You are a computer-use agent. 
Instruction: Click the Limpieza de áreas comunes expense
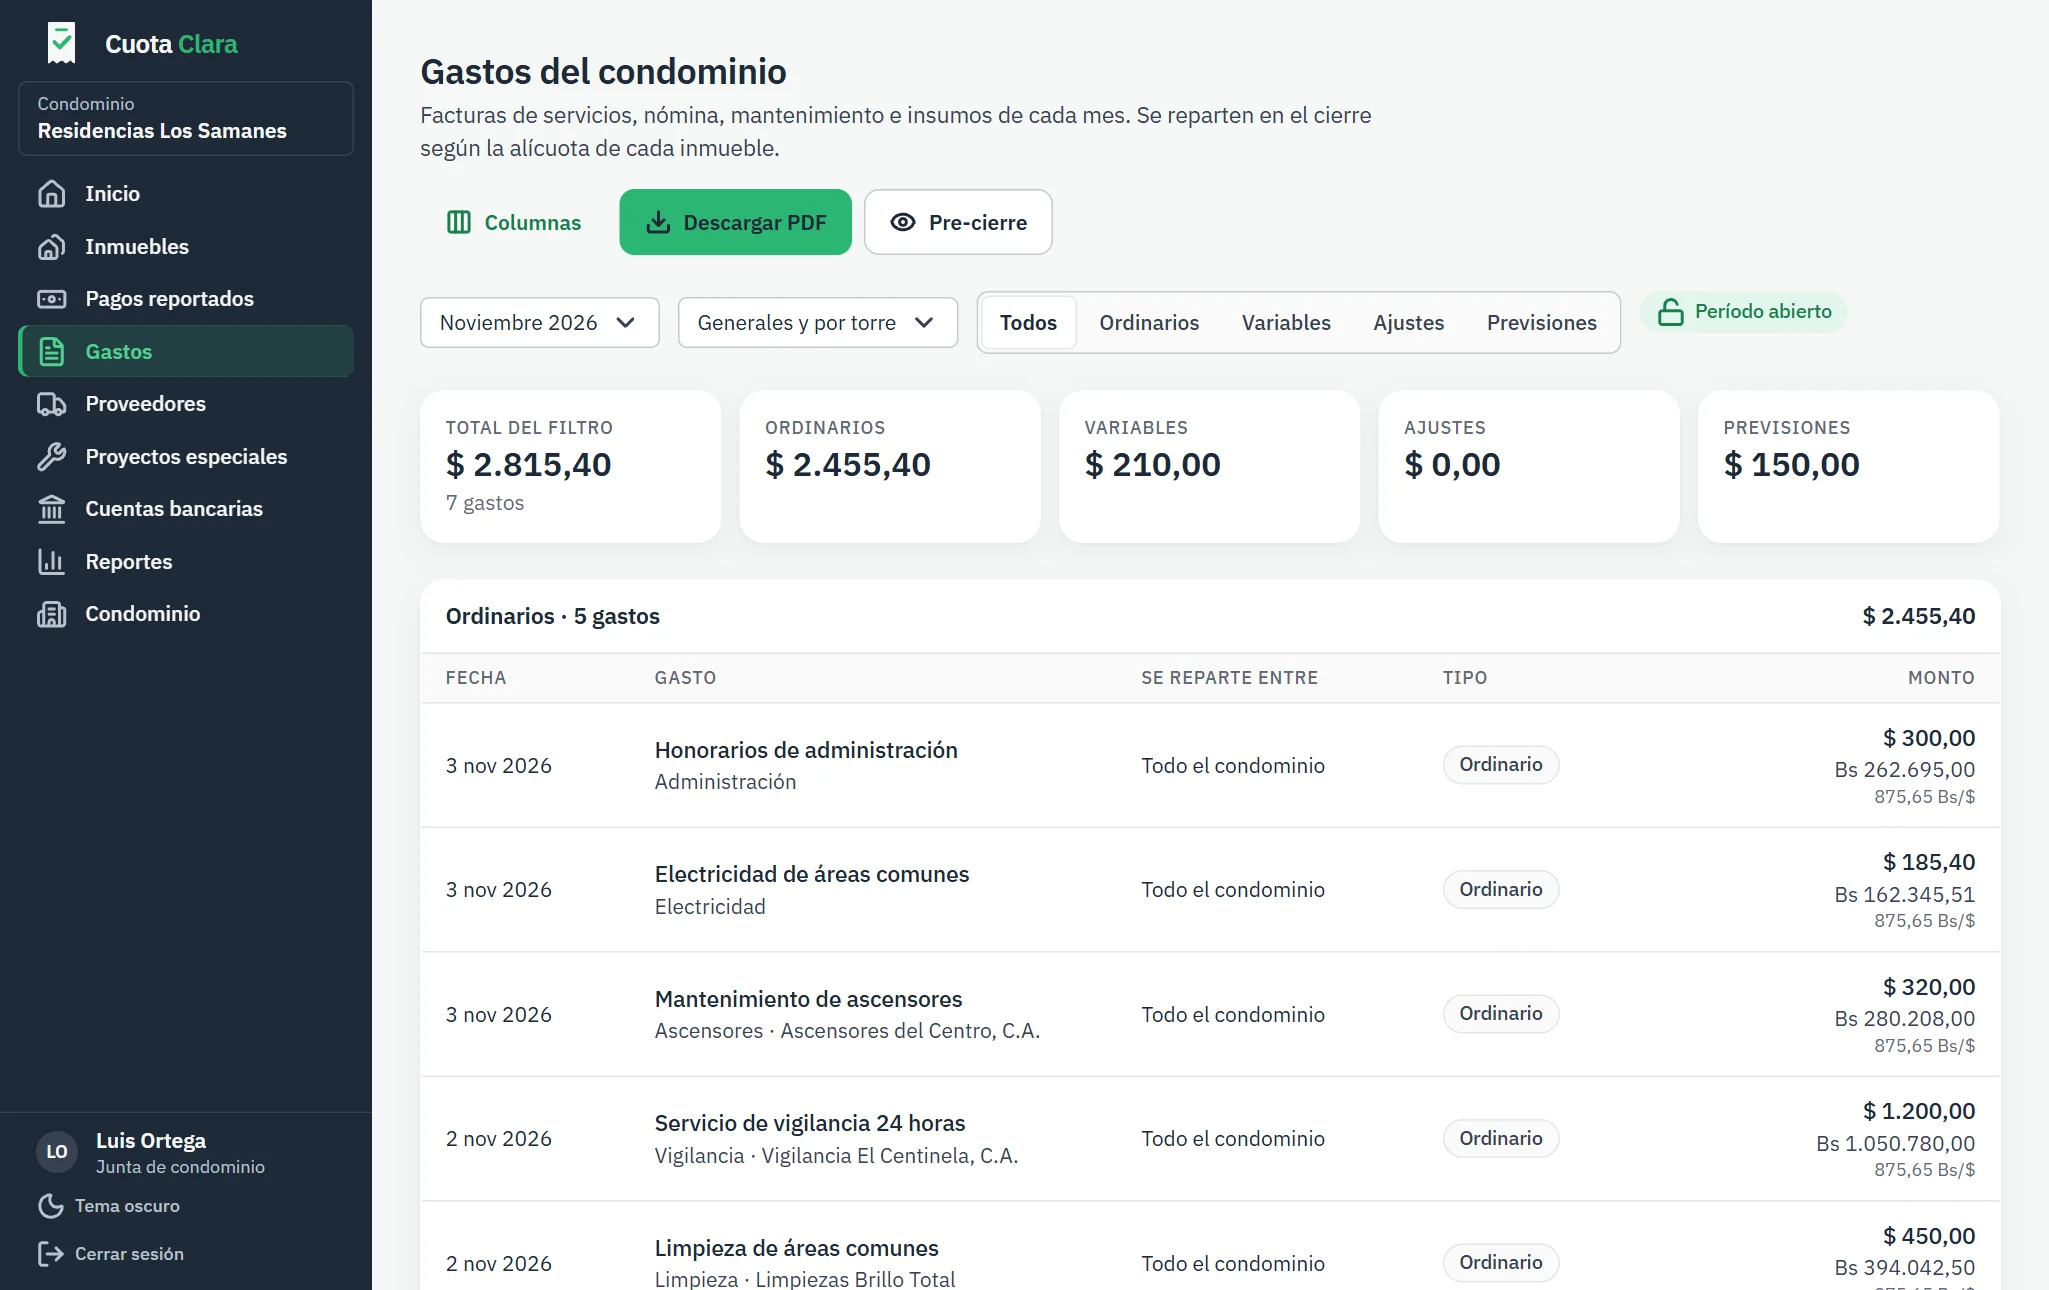pyautogui.click(x=797, y=1248)
